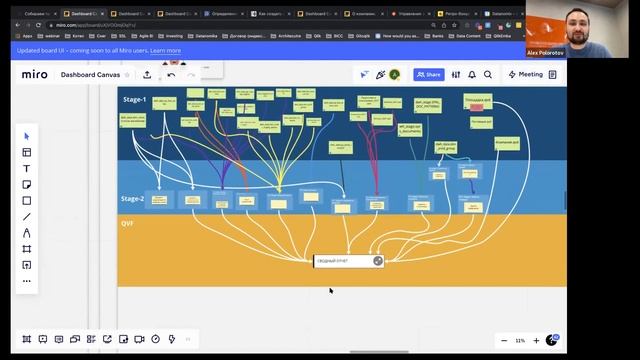
Task: Open frames panel in bottom toolbar
Action: coord(27,339)
